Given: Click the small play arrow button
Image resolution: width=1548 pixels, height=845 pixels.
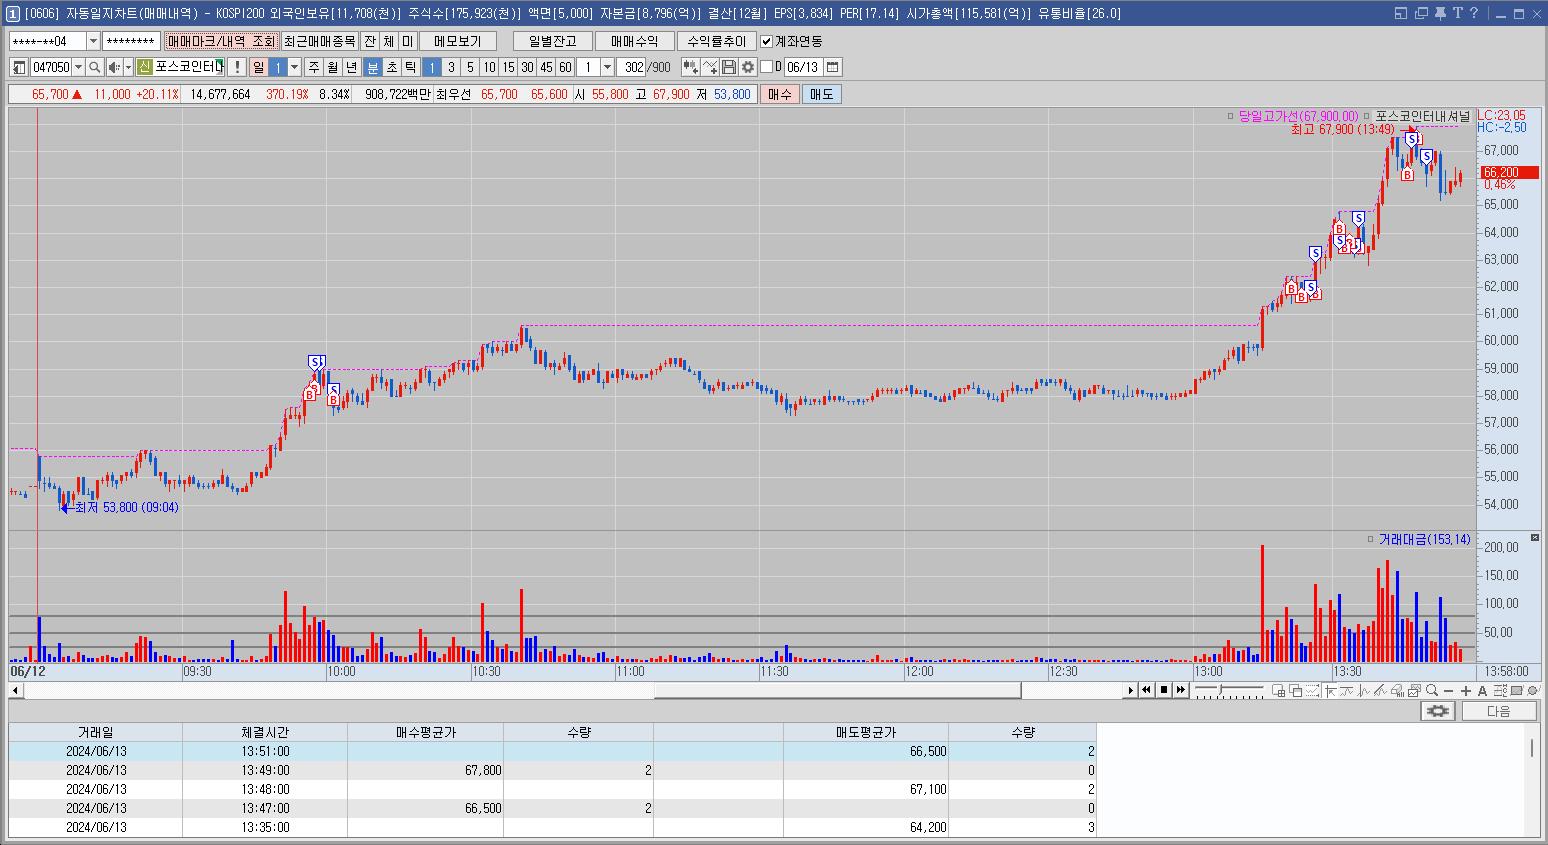Looking at the screenshot, I should coord(1131,690).
